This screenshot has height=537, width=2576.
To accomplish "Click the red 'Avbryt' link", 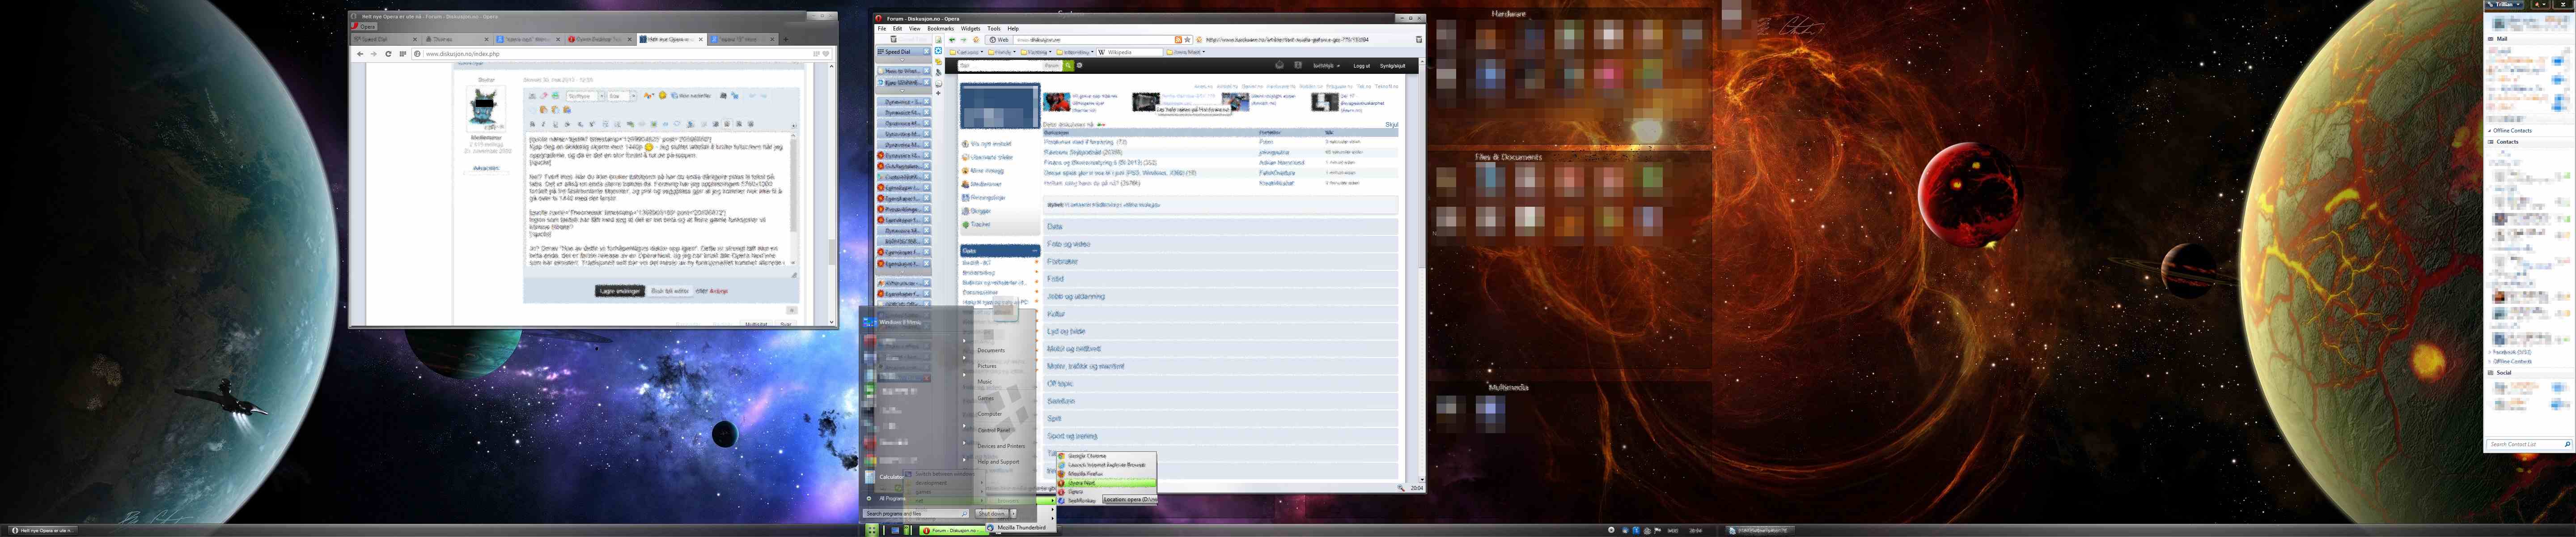I will [719, 291].
